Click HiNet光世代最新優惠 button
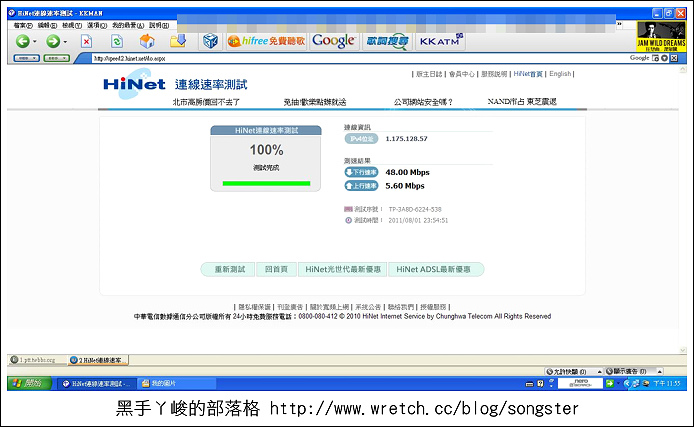694x427 pixels. pyautogui.click(x=343, y=269)
